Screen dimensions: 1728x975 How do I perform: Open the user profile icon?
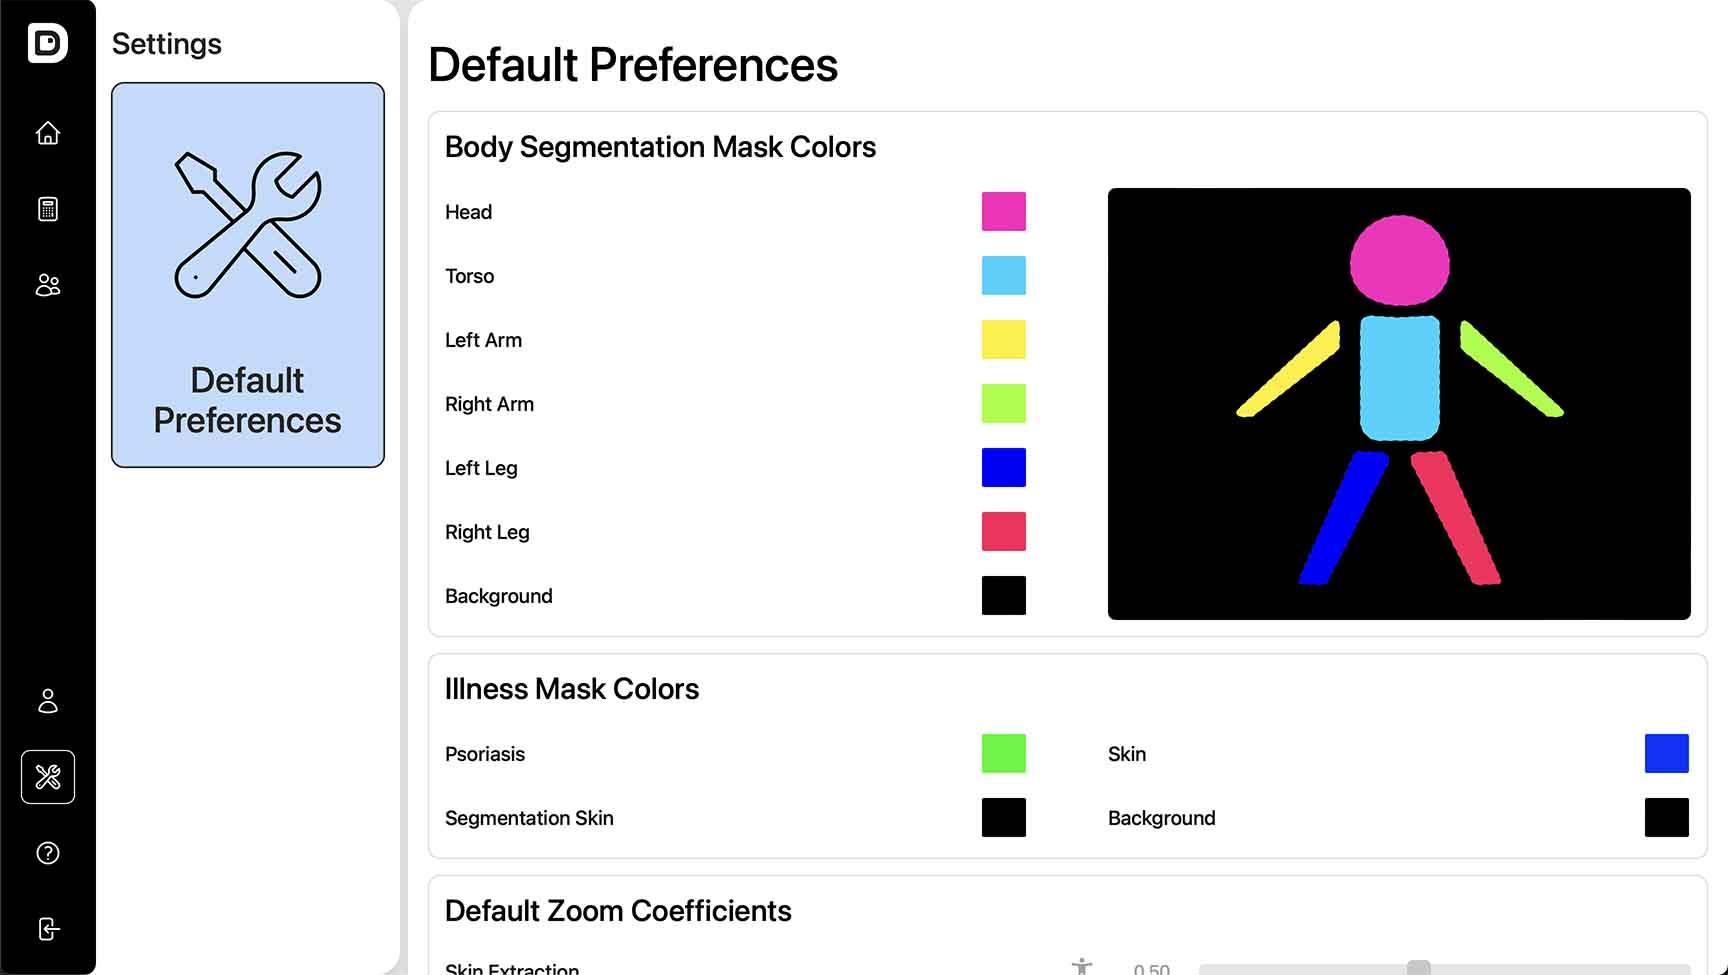tap(48, 701)
